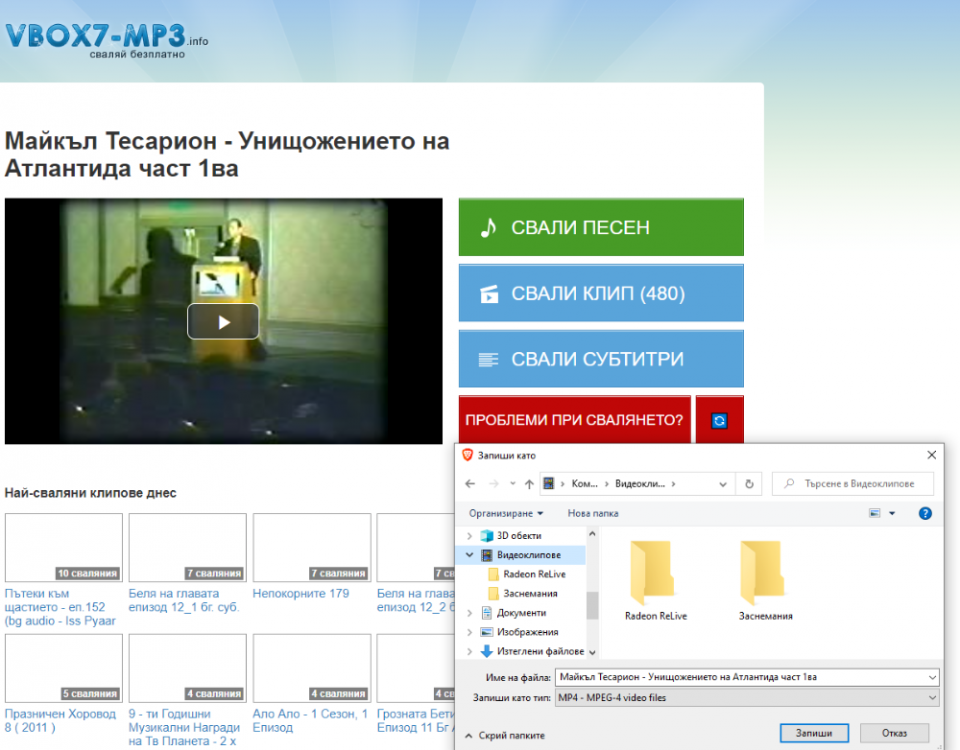Select Заснемания in the navigation tree
960x750 pixels.
[x=530, y=593]
